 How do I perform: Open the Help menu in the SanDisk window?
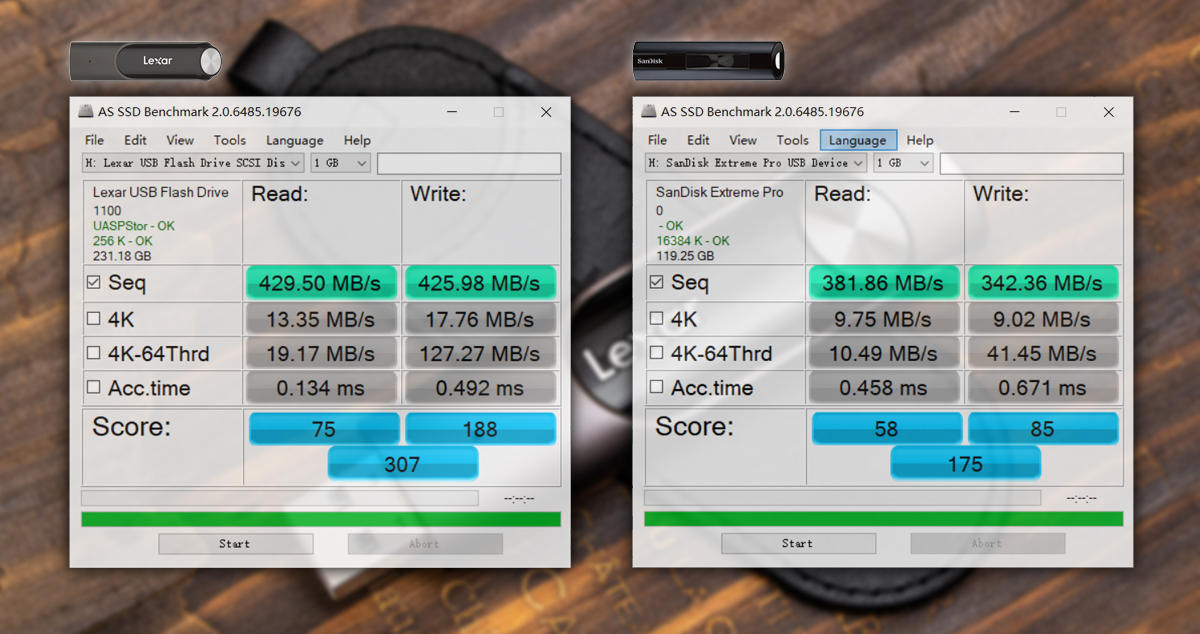click(x=919, y=140)
